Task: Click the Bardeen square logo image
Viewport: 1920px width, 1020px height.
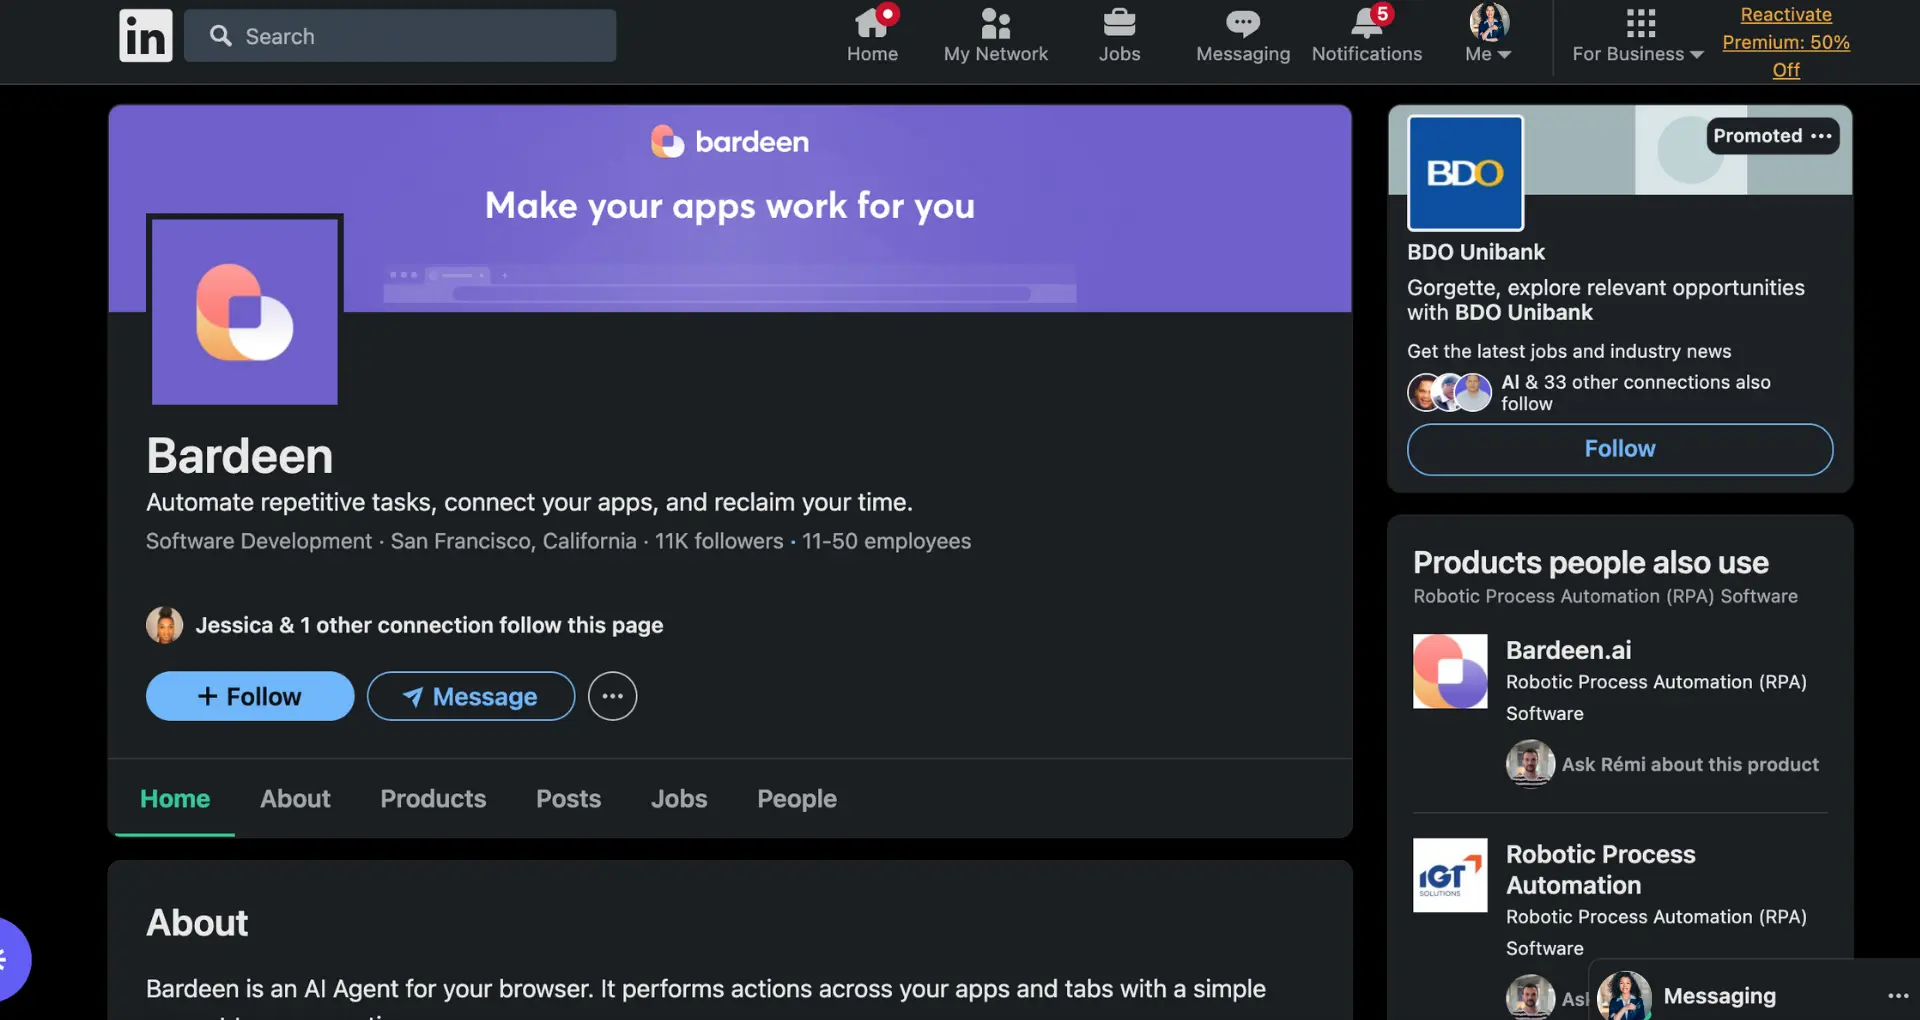Action: tap(245, 311)
